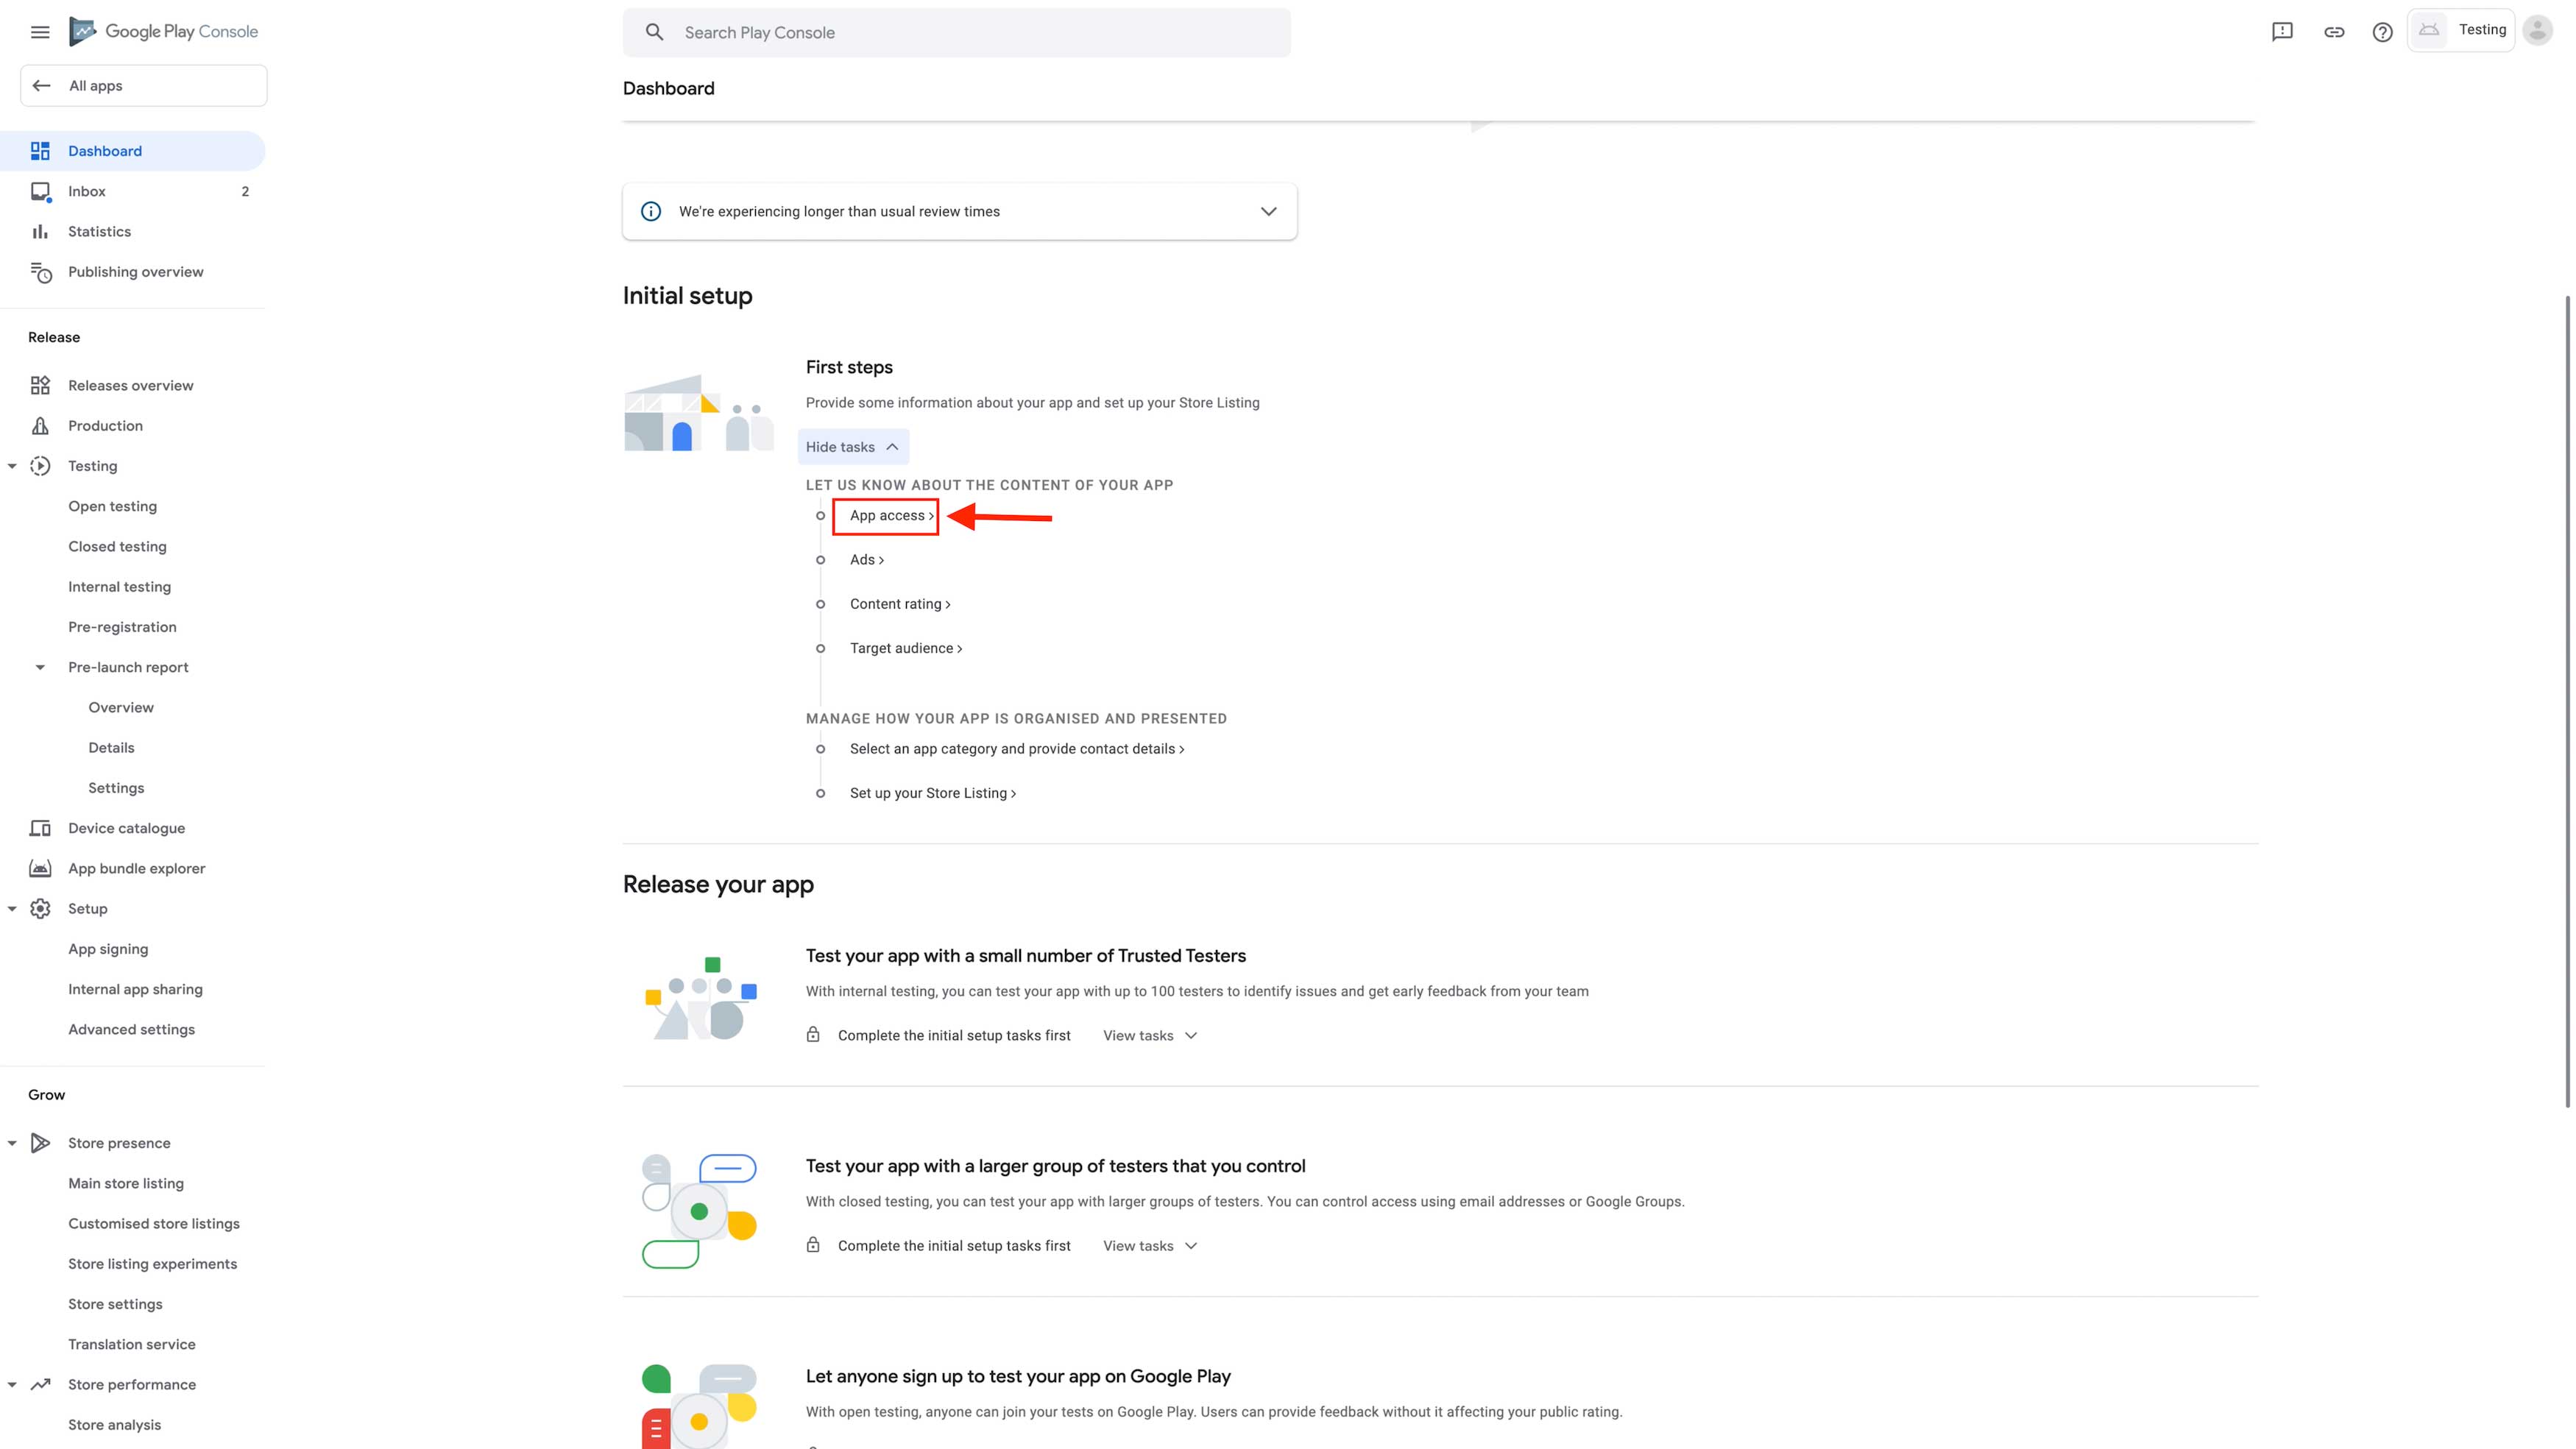Click the feedback icon in top bar
The width and height of the screenshot is (2576, 1449).
click(2282, 32)
